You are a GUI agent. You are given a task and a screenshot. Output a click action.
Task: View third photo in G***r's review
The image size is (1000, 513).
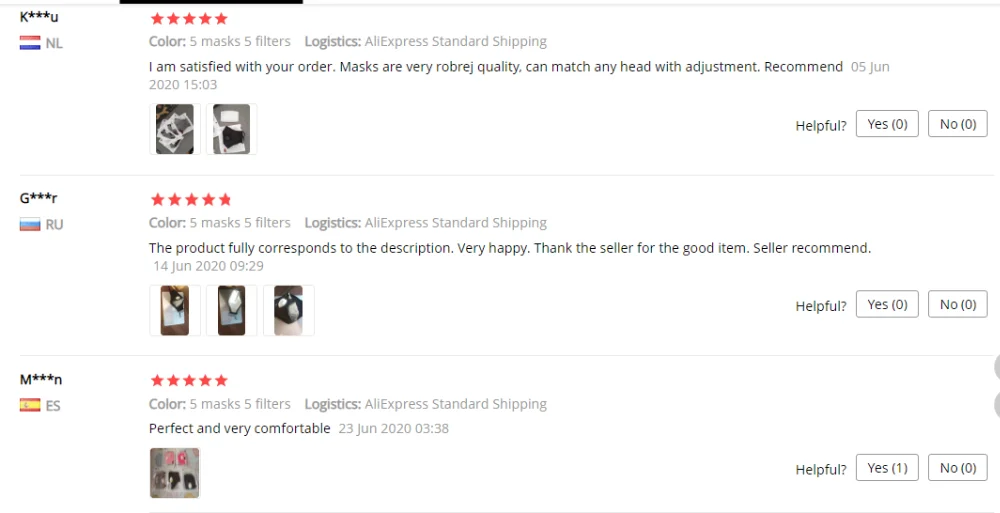288,310
